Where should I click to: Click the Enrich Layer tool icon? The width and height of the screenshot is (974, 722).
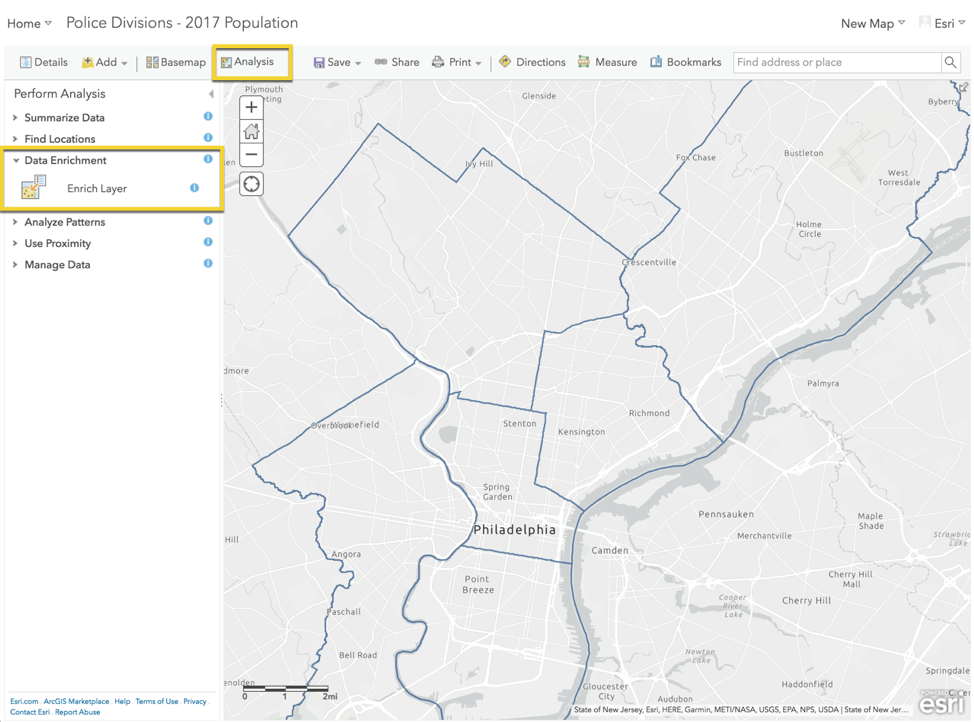[34, 187]
